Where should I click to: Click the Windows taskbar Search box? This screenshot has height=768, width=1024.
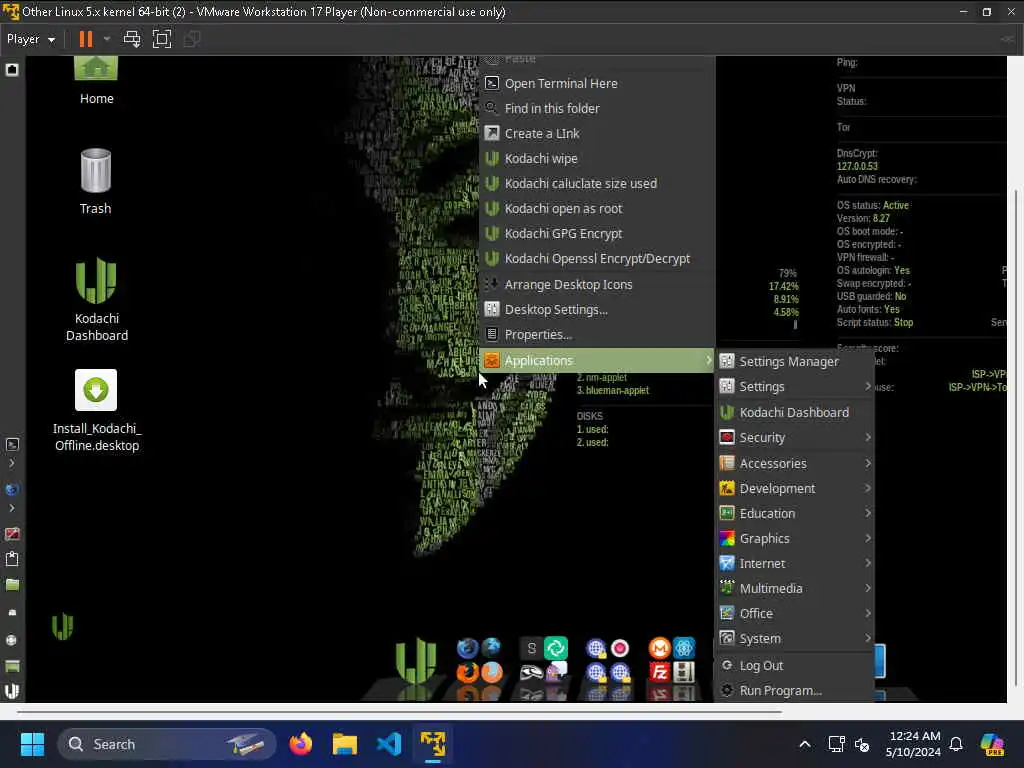(167, 744)
